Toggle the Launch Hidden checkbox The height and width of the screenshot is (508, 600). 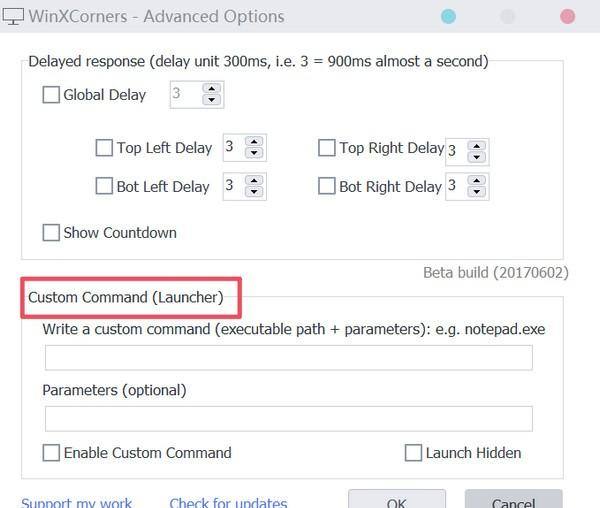[413, 453]
